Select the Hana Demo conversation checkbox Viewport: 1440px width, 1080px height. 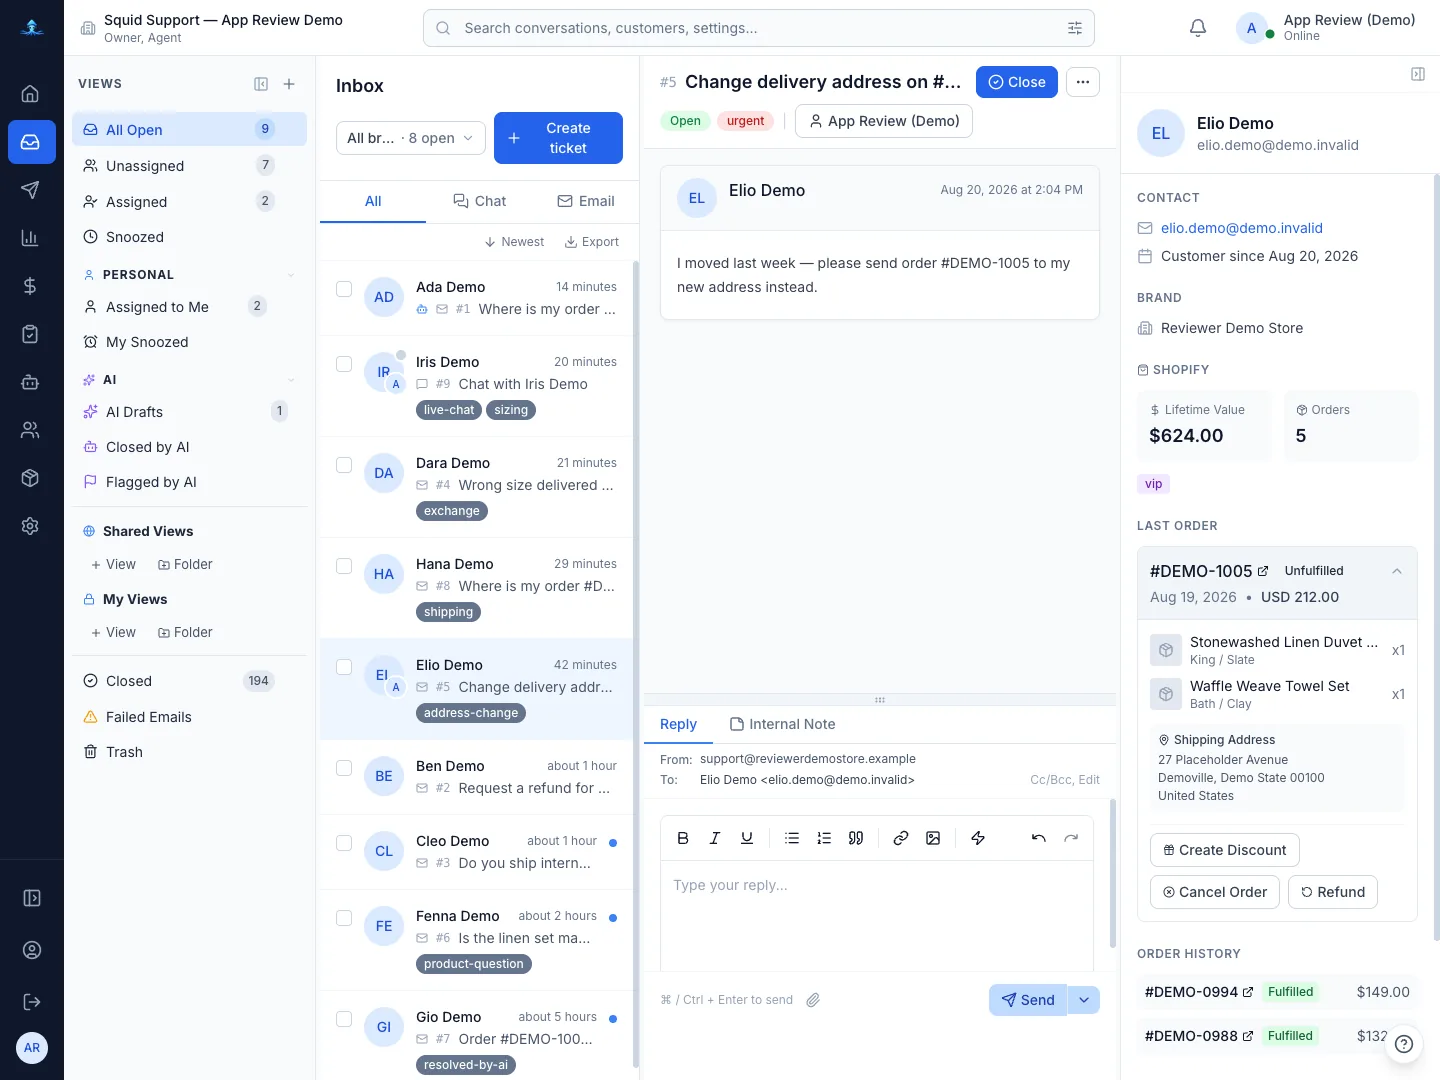344,566
